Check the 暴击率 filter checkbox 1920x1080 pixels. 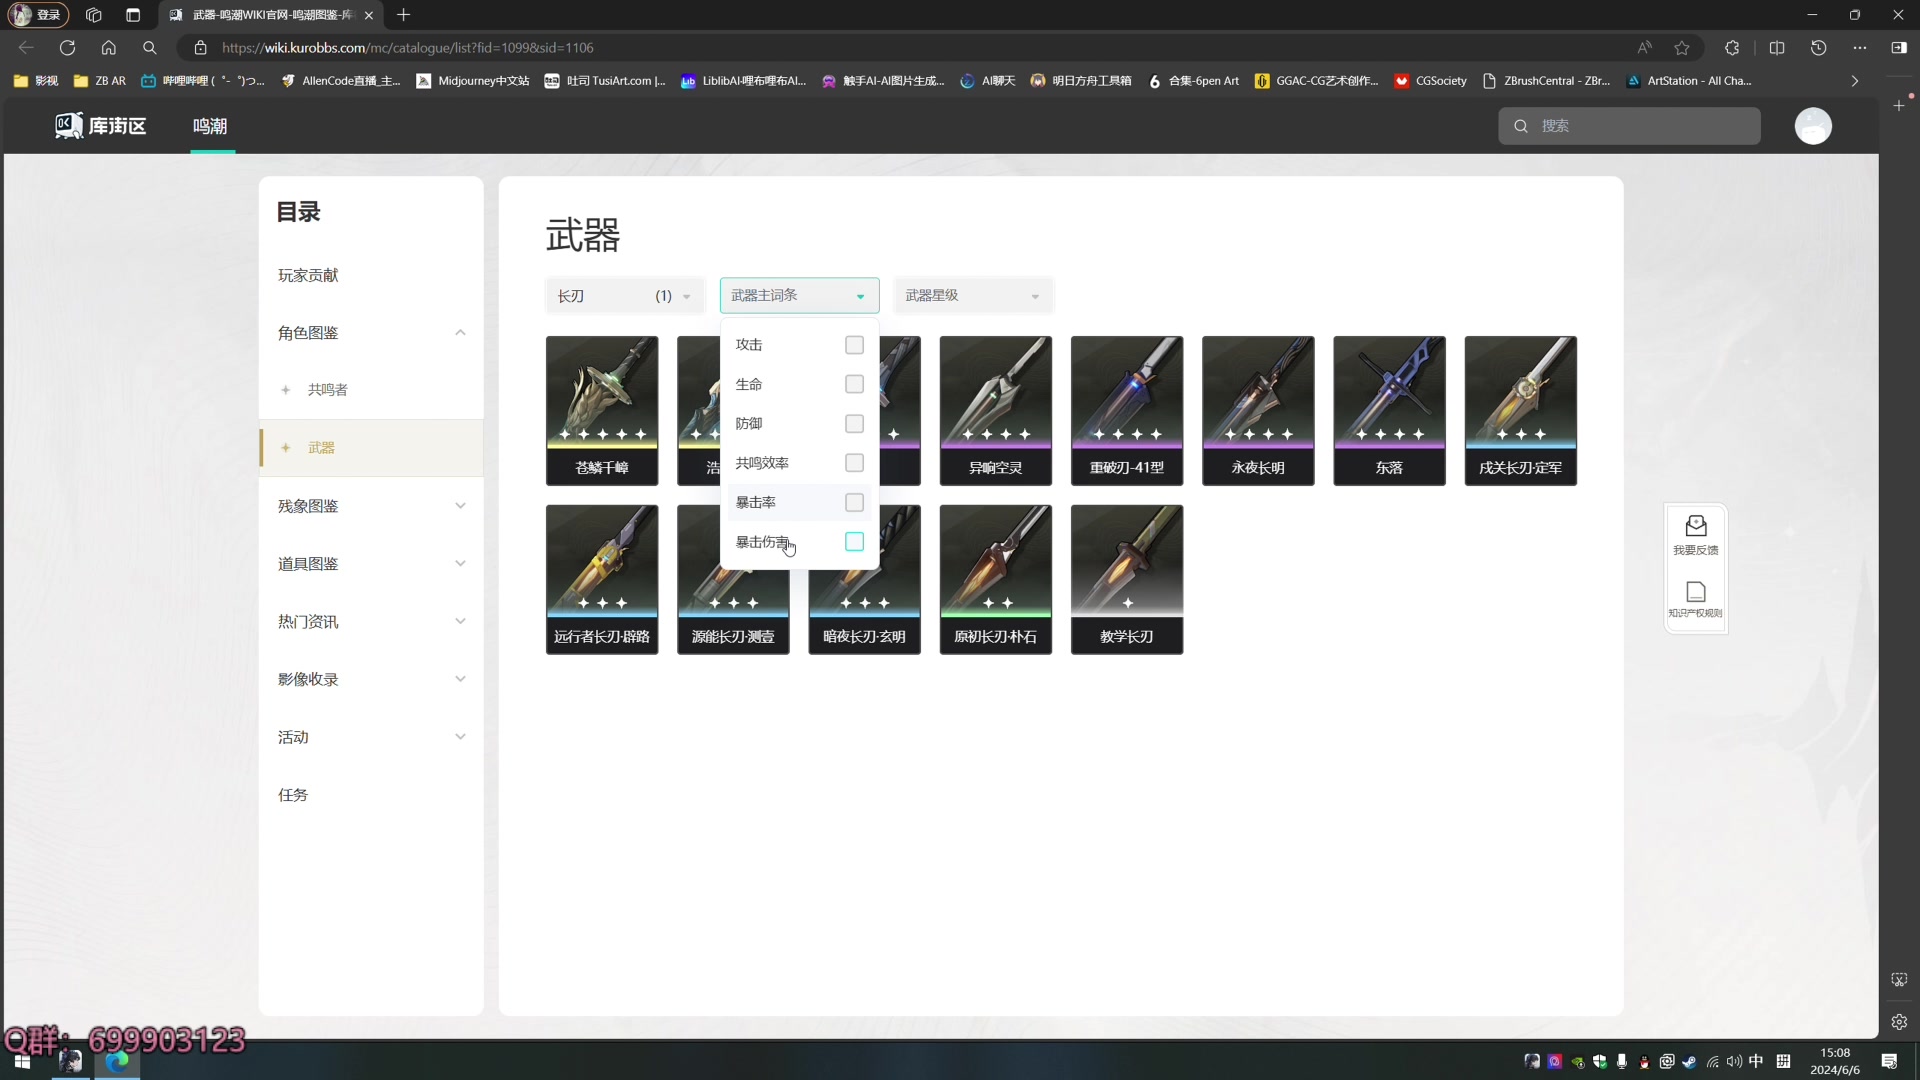coord(854,503)
